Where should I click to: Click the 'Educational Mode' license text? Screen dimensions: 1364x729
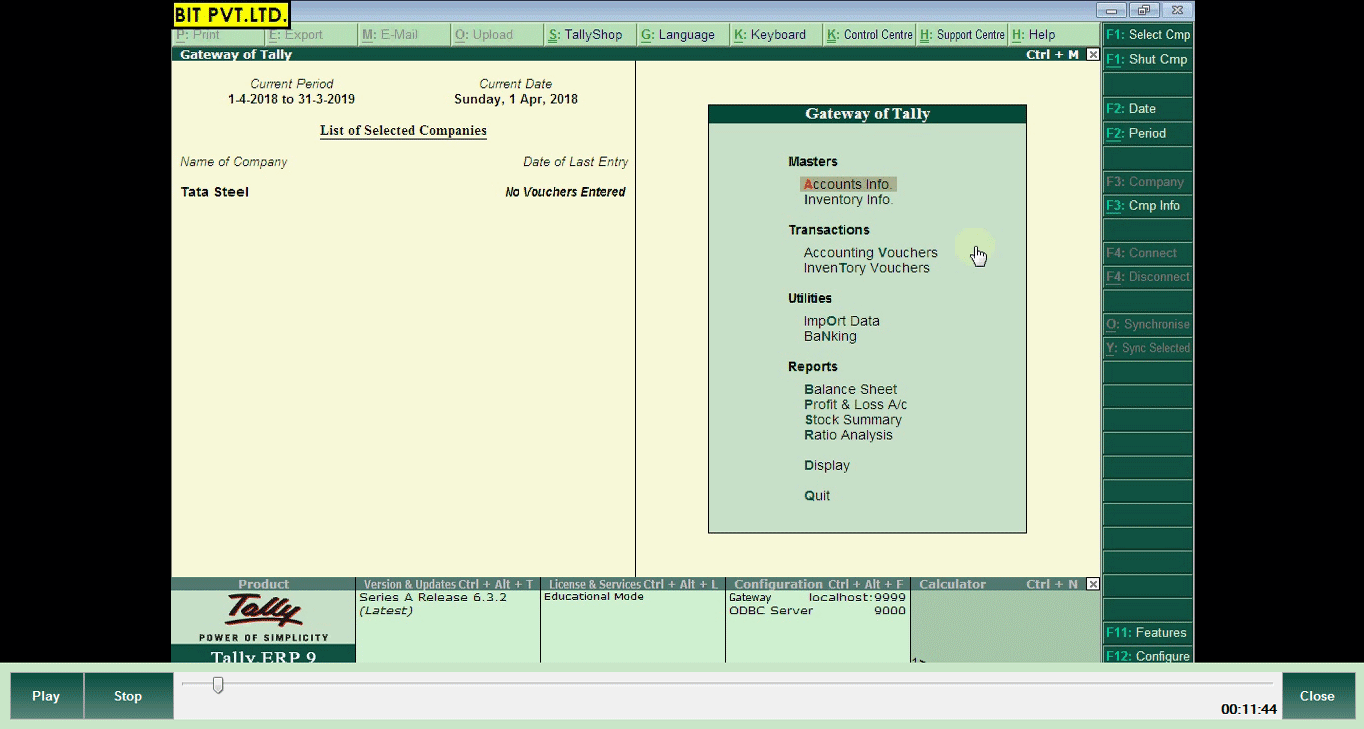pyautogui.click(x=594, y=597)
